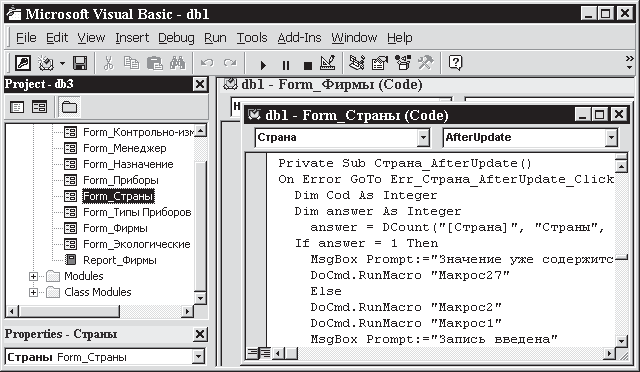
Task: Open the AfterUpdate procedure dropdown
Action: pyautogui.click(x=611, y=138)
